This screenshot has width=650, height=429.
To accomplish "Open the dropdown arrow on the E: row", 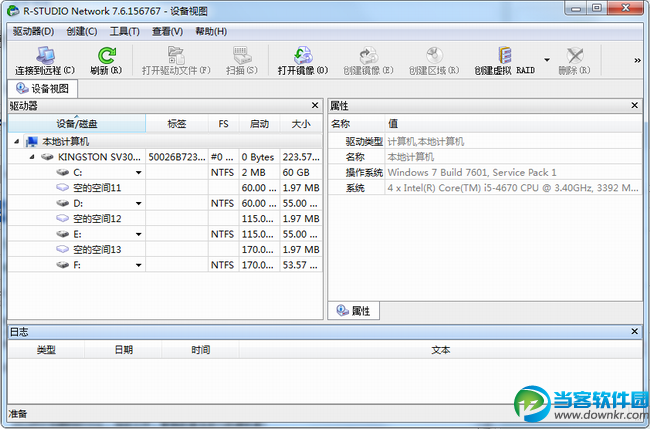I will [138, 234].
